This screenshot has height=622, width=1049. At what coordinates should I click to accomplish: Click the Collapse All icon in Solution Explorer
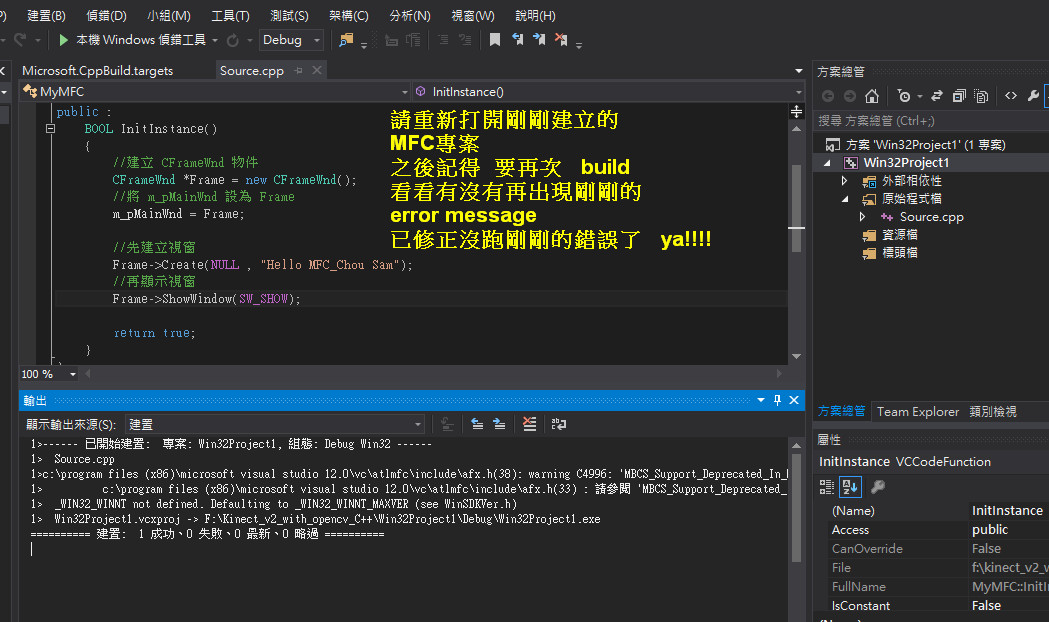[959, 95]
